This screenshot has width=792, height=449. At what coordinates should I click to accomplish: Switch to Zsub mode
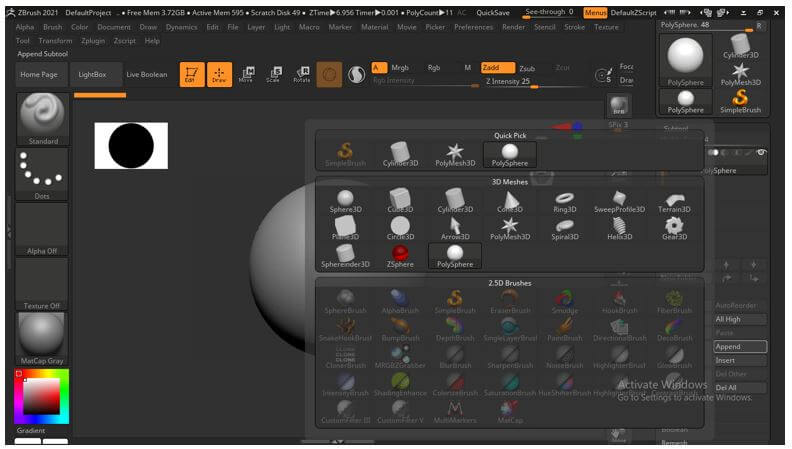coord(527,68)
